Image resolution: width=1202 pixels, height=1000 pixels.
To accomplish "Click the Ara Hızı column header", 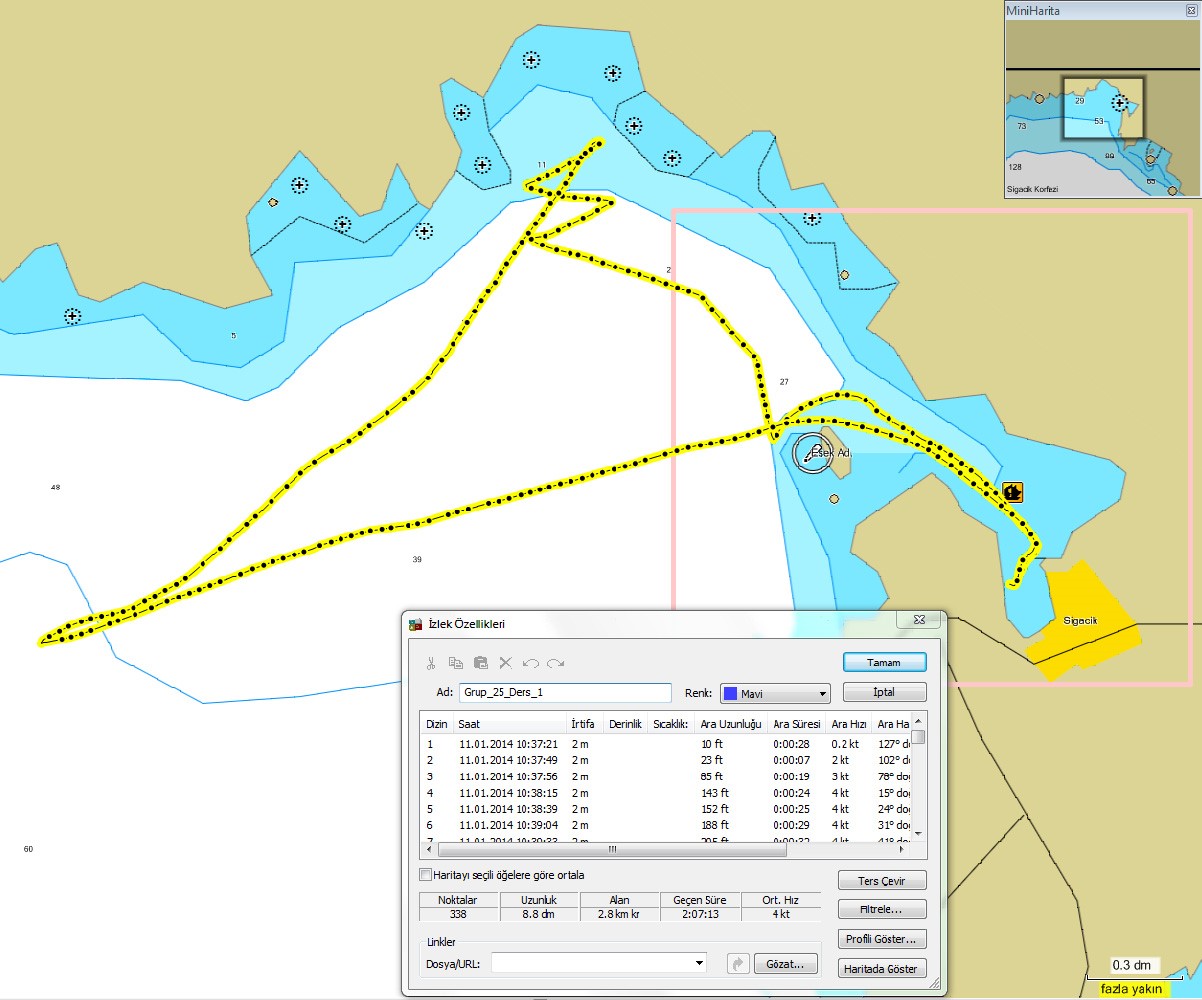I will [849, 724].
